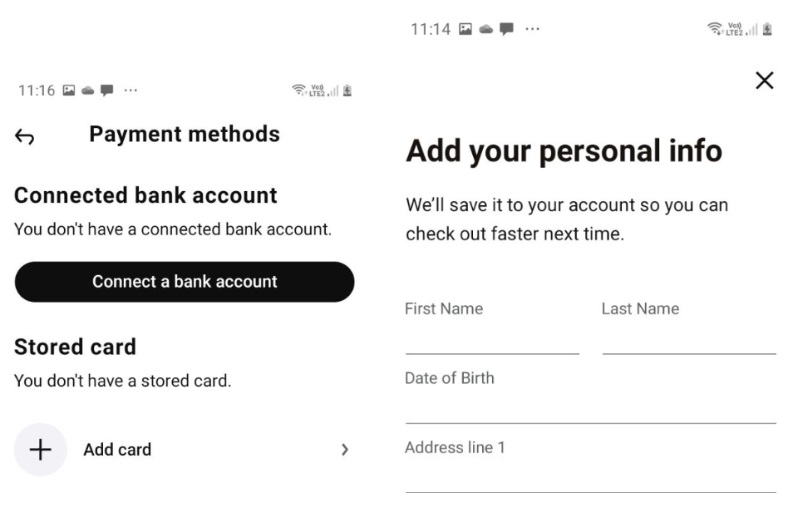Tap the Wi-Fi icon on the Payment methods screen
Screen dimensions: 792x530
(x=299, y=90)
